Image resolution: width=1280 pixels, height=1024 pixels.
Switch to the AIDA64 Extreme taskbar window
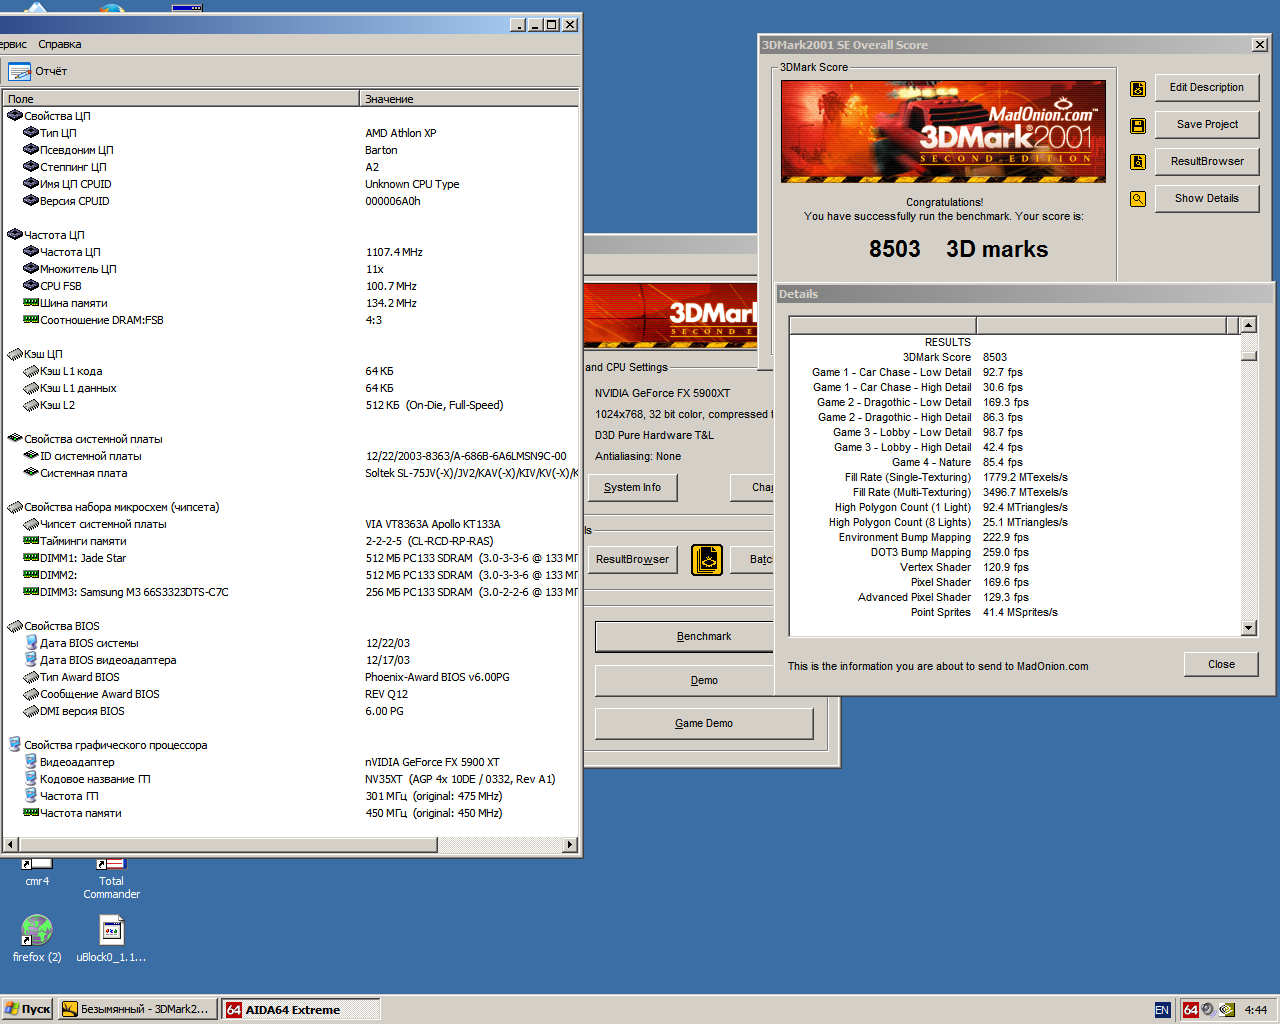pos(300,1009)
